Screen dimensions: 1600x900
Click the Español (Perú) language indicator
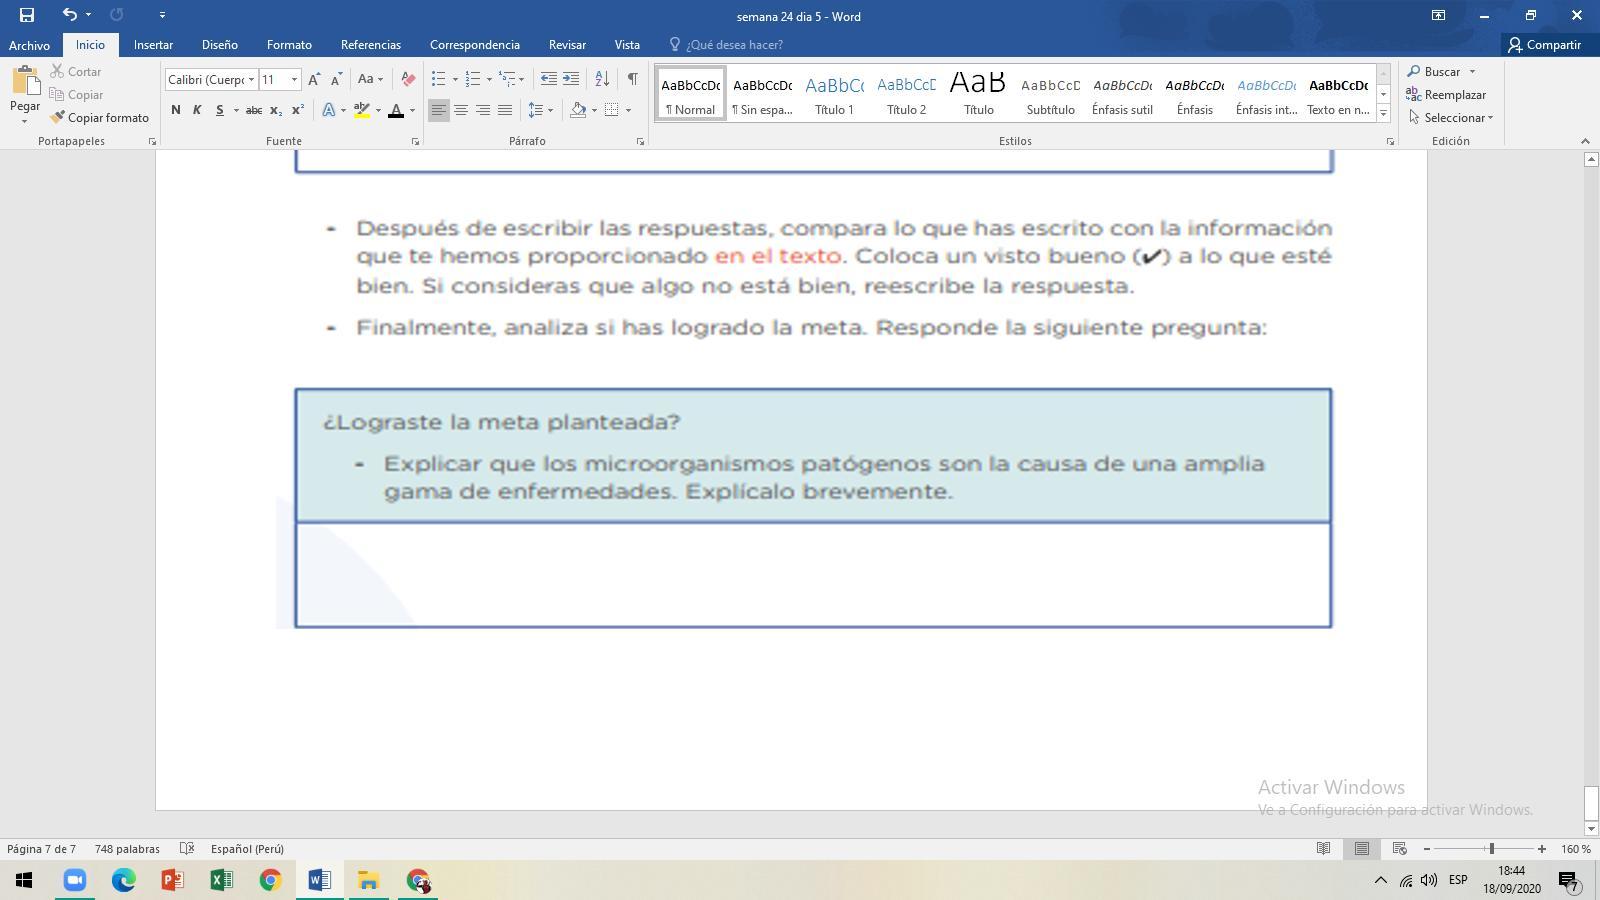tap(247, 849)
